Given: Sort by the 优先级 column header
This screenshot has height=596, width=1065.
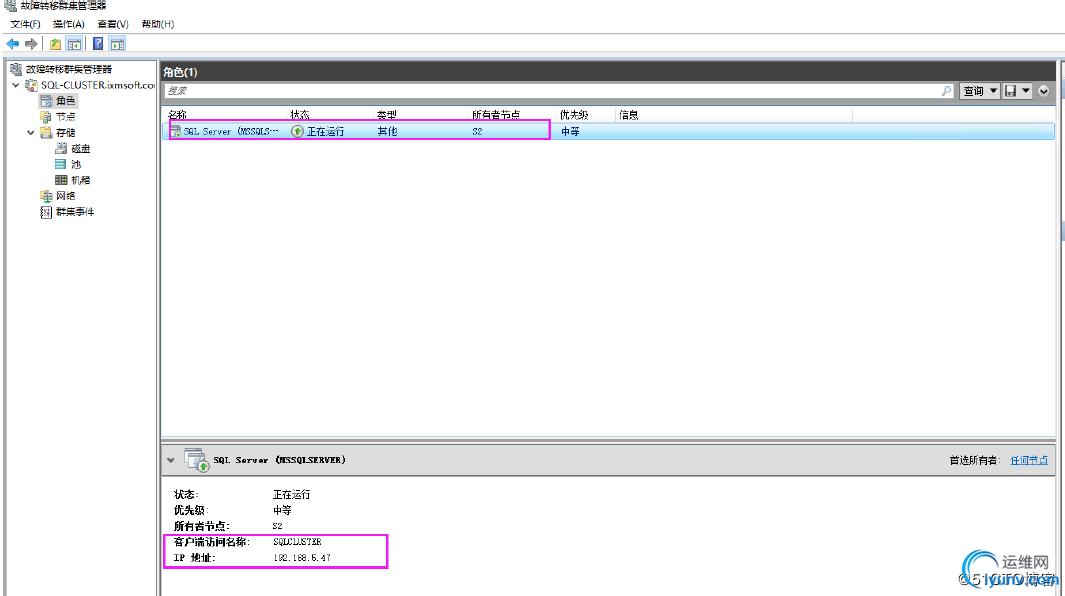Looking at the screenshot, I should [574, 115].
